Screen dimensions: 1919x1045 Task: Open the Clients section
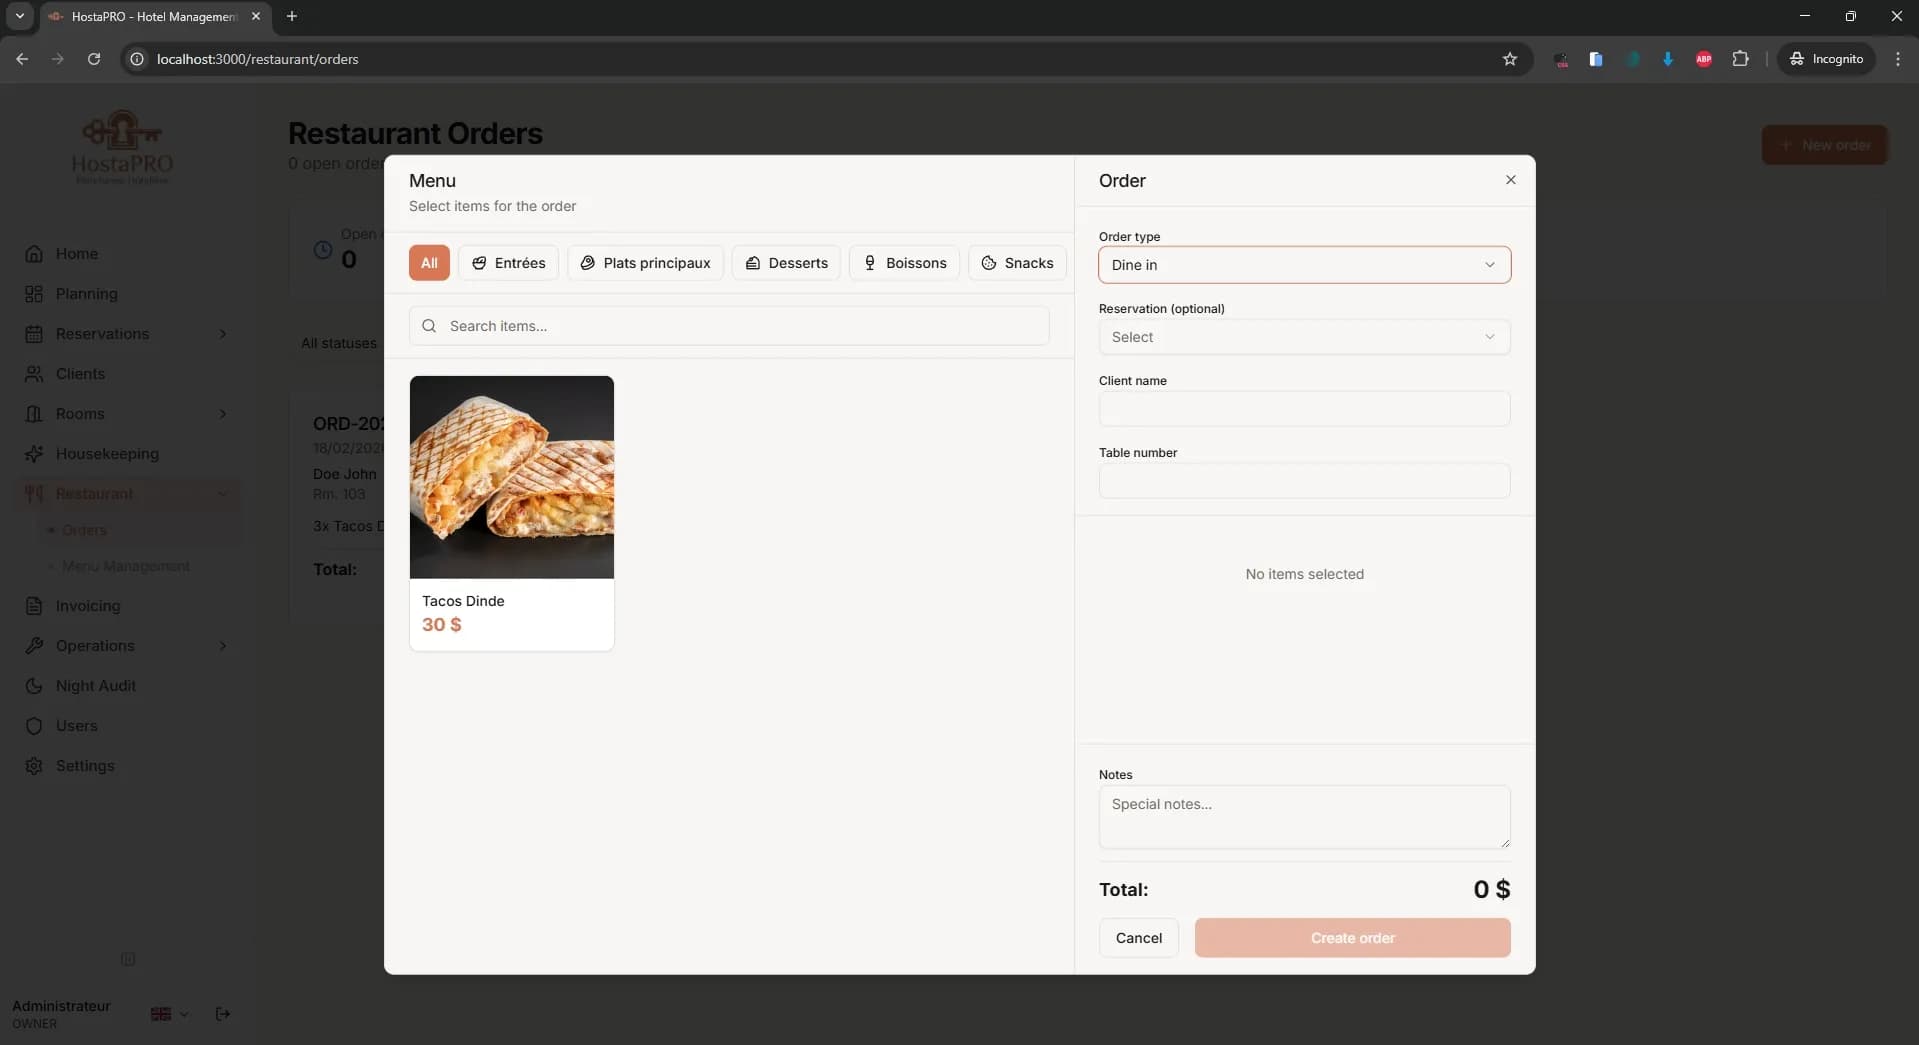[x=78, y=373]
